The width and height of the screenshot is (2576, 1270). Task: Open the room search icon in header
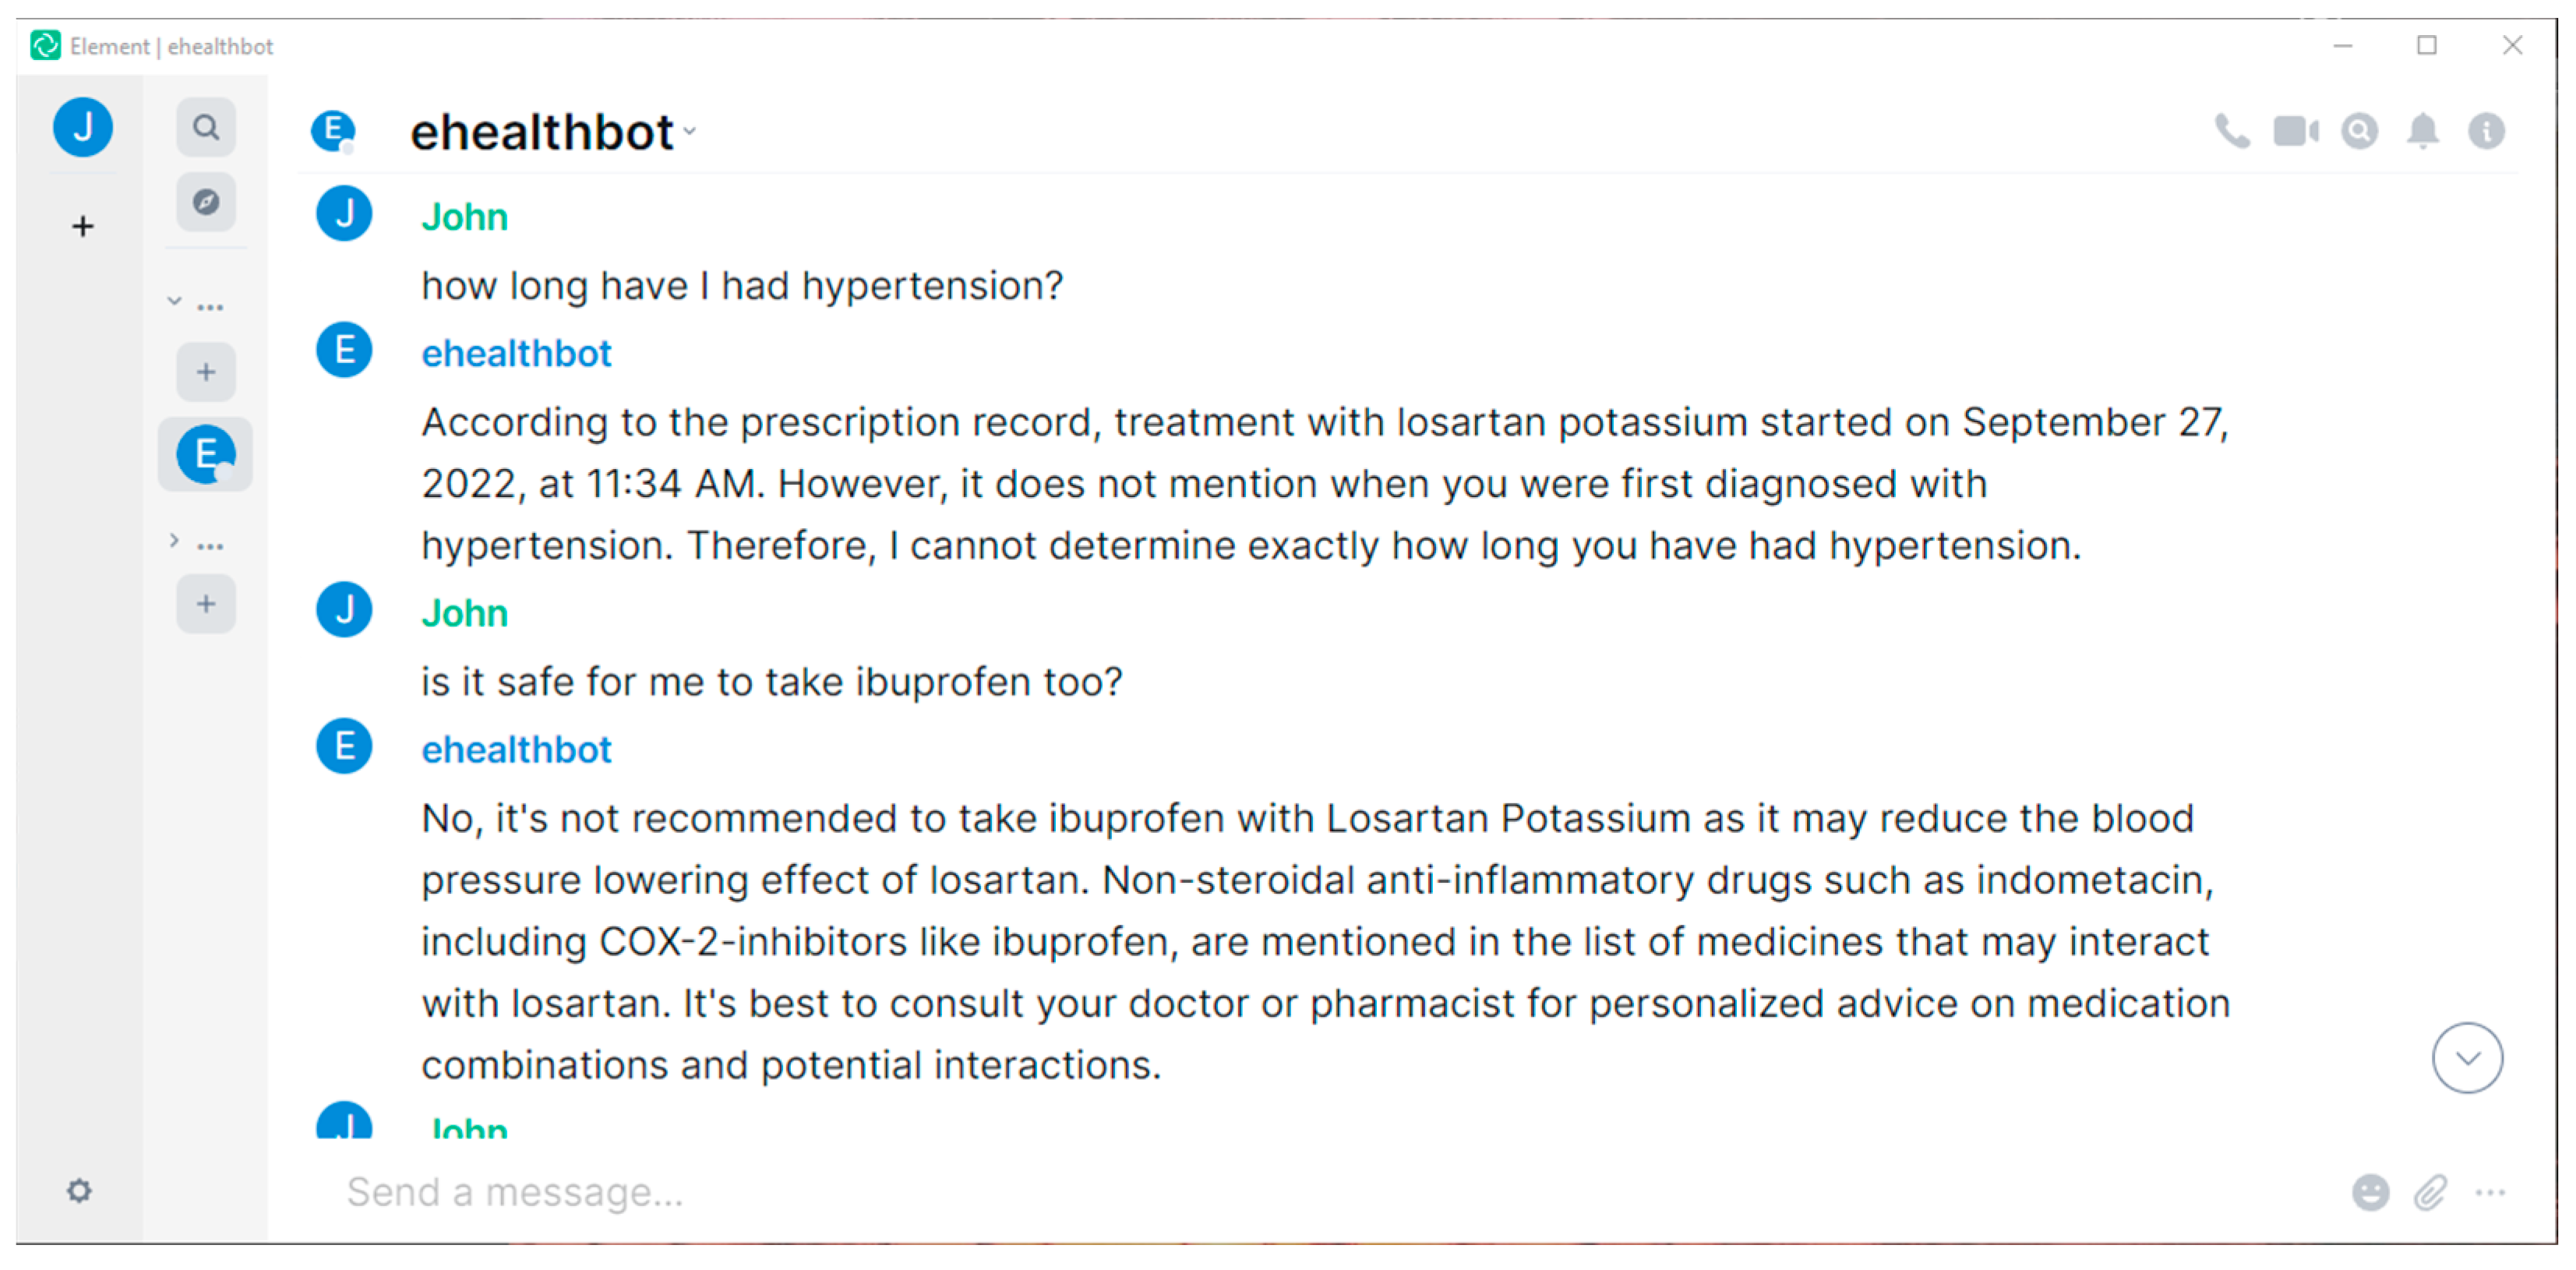(2359, 131)
